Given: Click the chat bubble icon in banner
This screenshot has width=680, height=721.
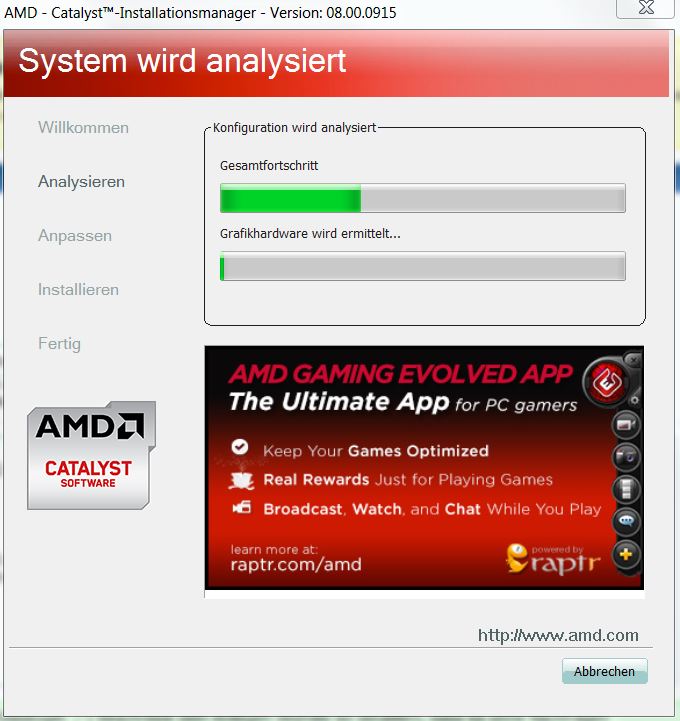Looking at the screenshot, I should click(x=626, y=521).
